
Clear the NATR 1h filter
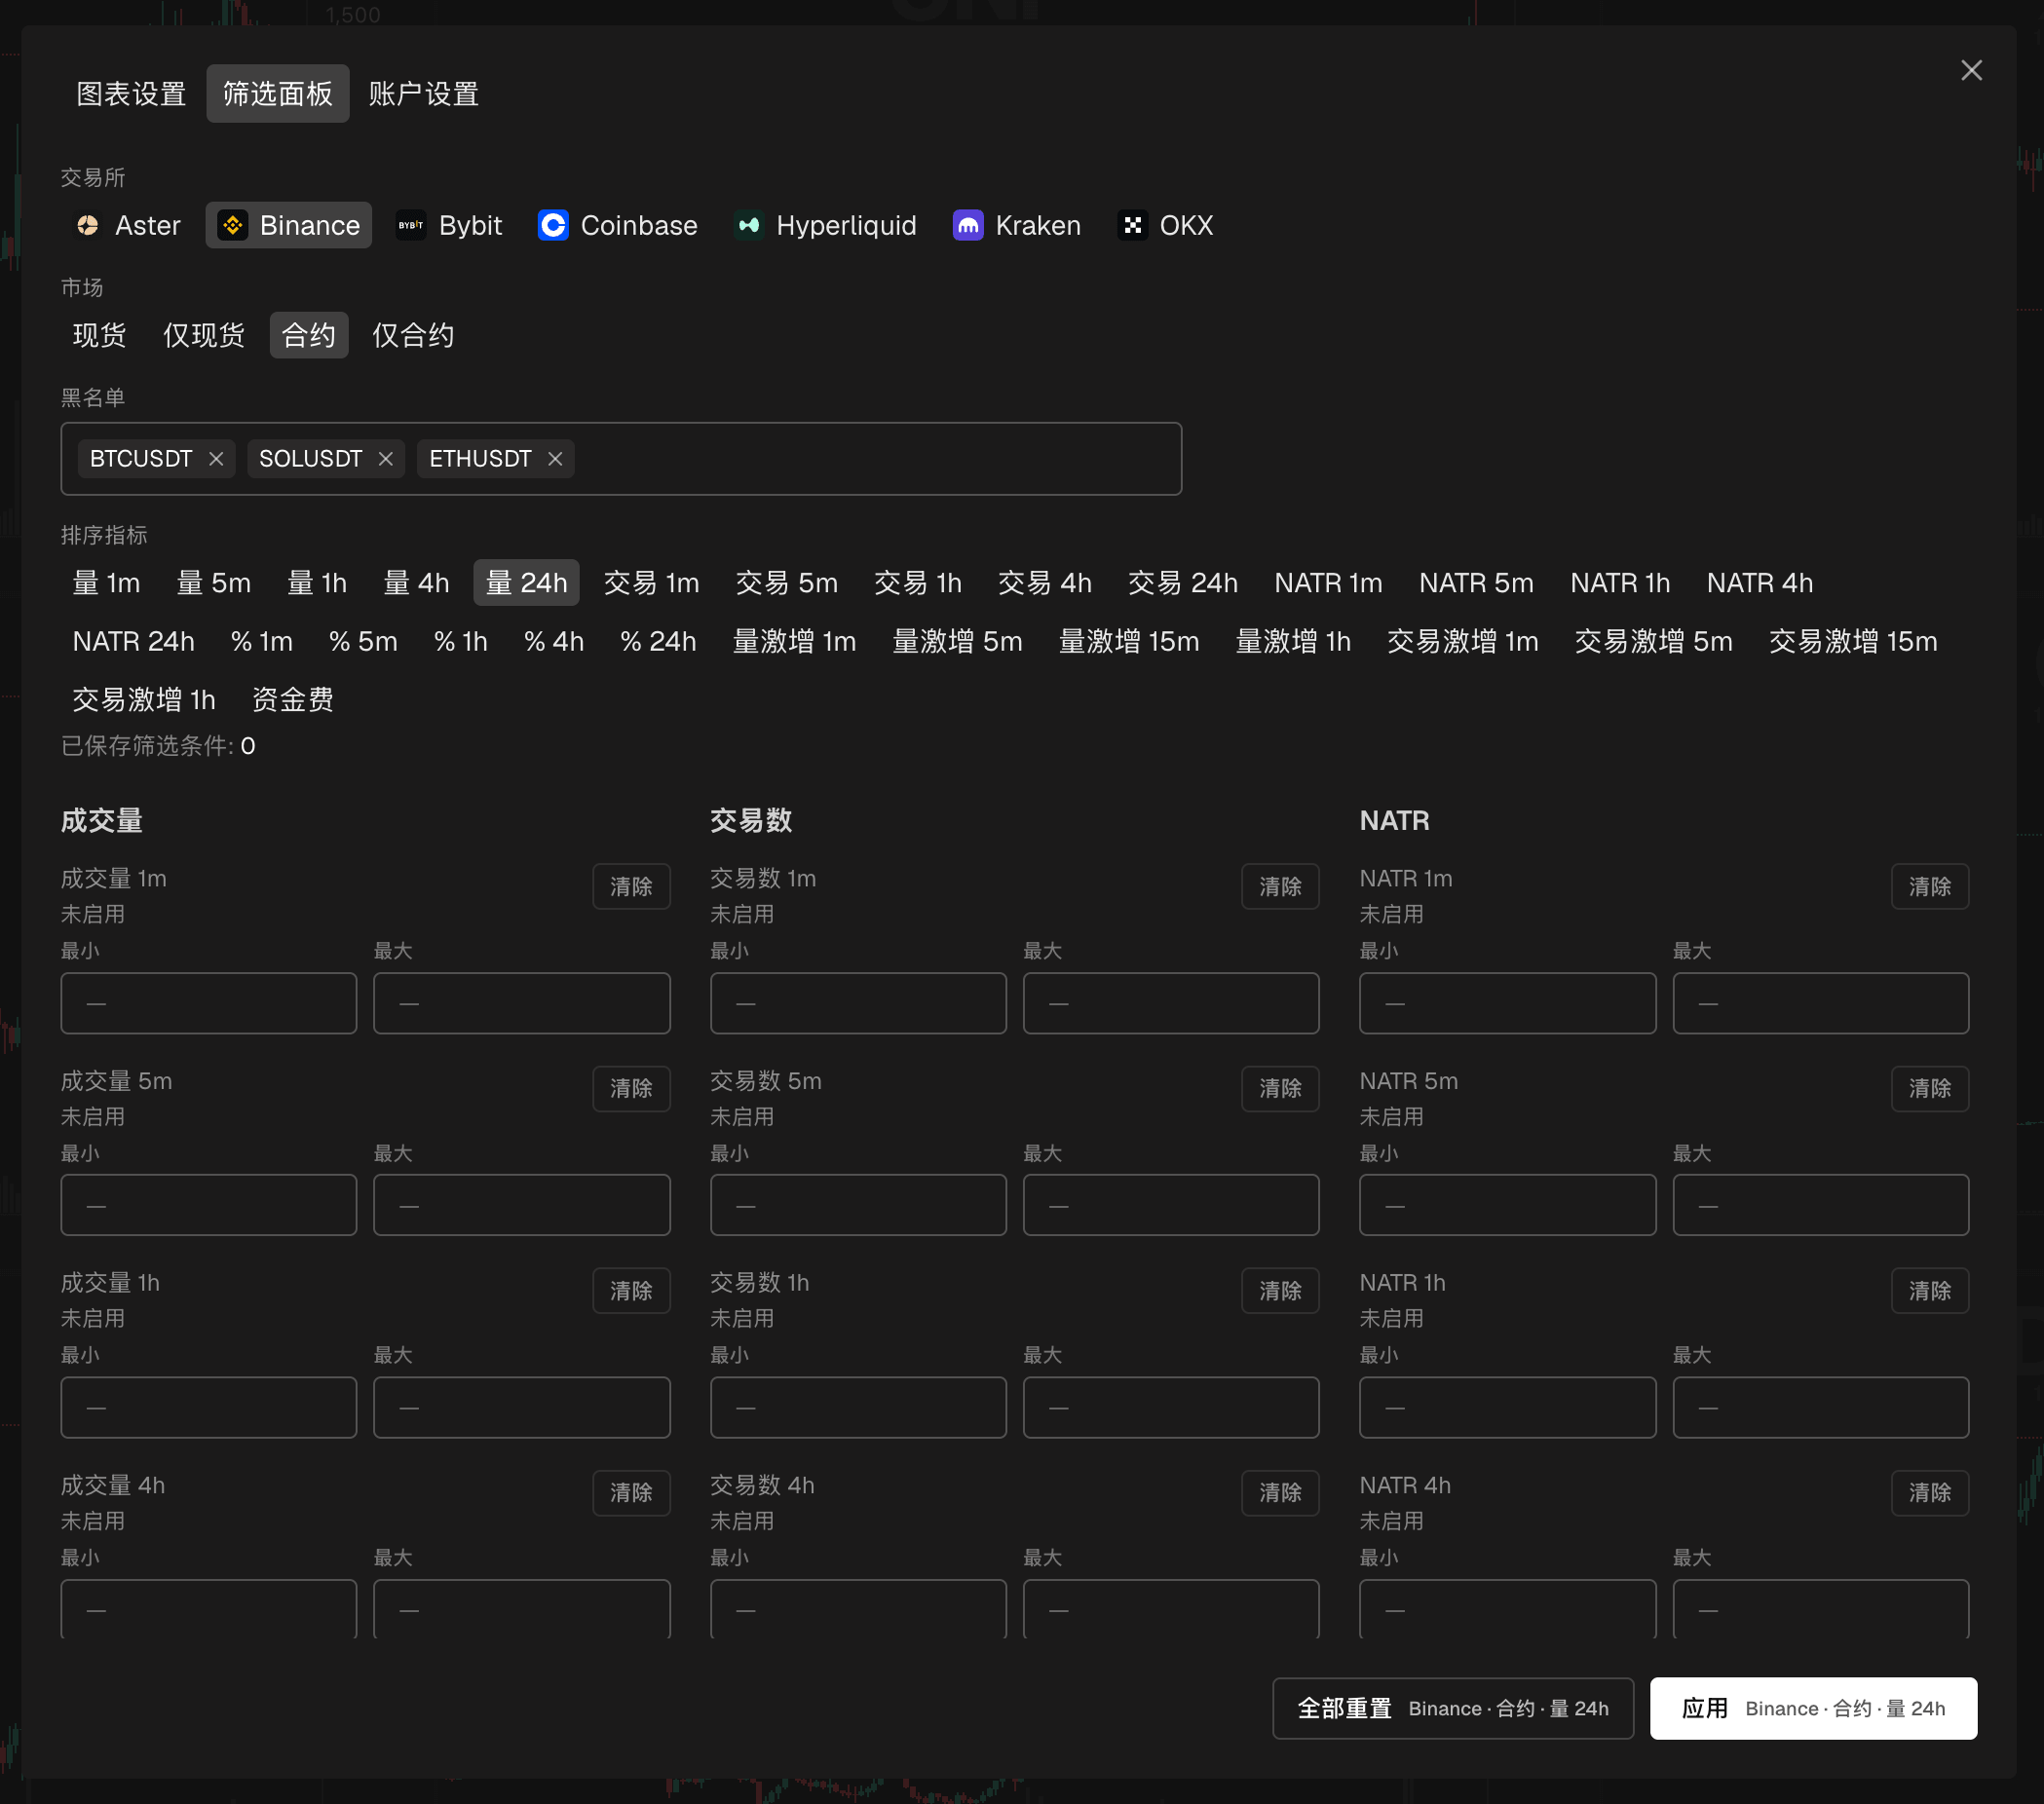pos(1929,1290)
